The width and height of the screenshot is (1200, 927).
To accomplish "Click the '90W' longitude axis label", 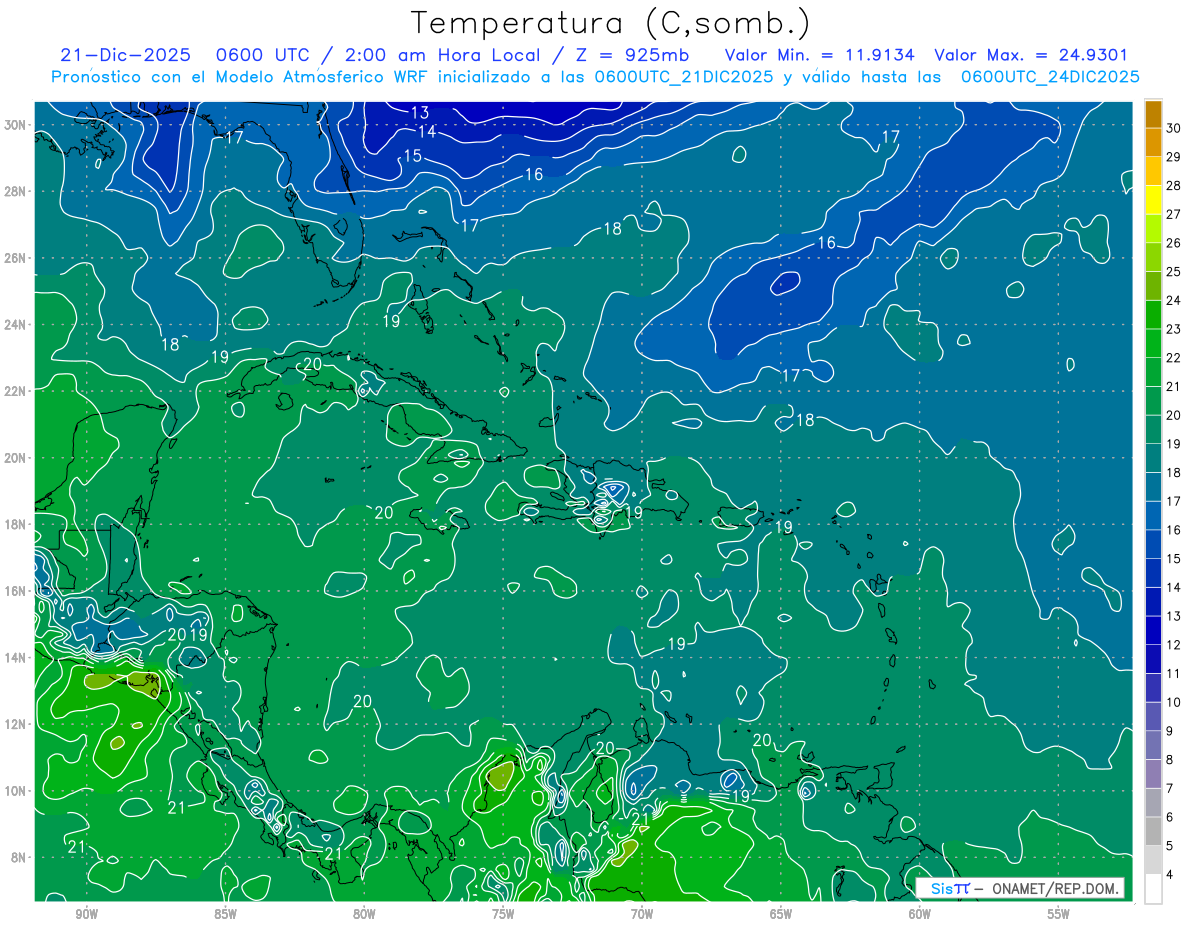I will [86, 915].
